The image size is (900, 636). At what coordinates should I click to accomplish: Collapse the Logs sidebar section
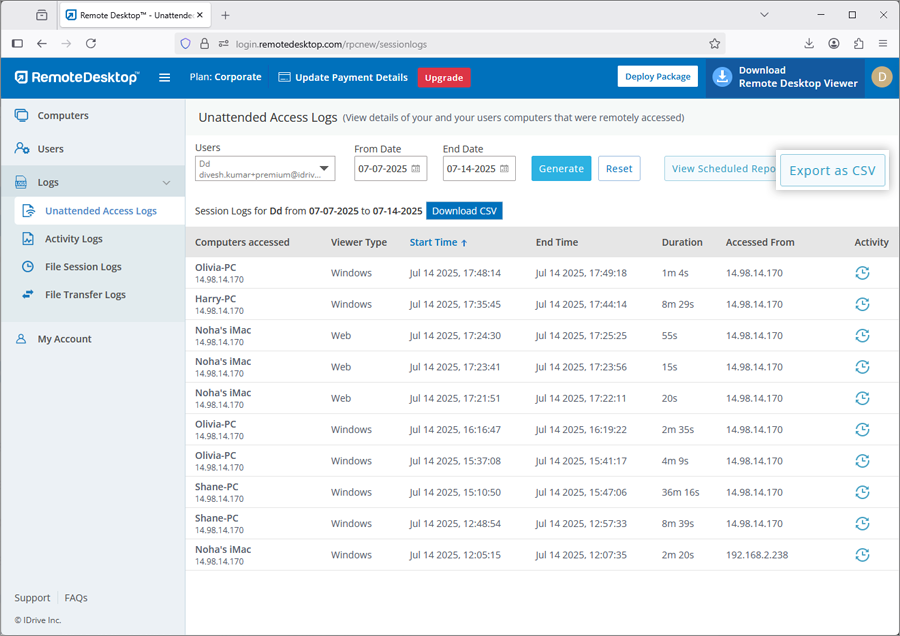point(166,183)
